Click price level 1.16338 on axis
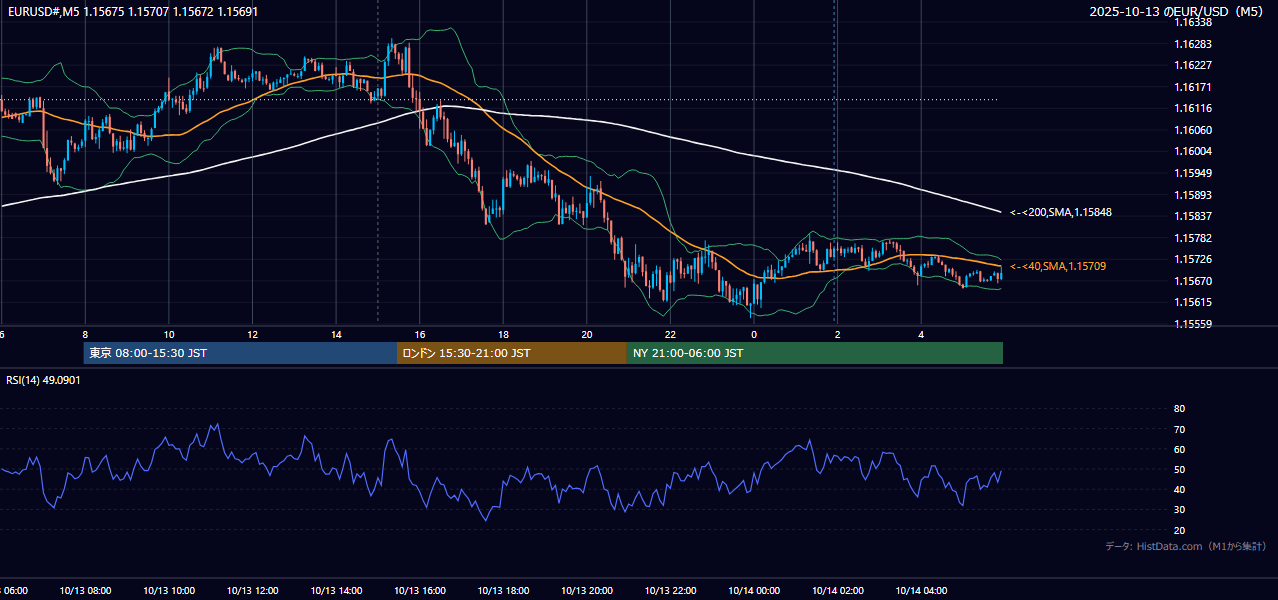 pyautogui.click(x=1192, y=22)
